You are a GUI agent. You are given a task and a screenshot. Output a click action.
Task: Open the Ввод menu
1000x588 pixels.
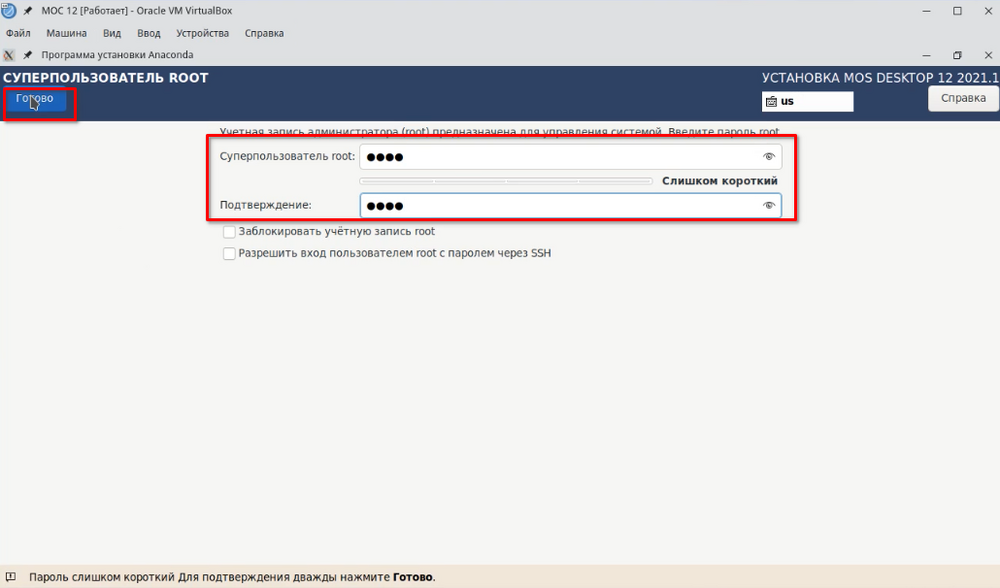(148, 33)
